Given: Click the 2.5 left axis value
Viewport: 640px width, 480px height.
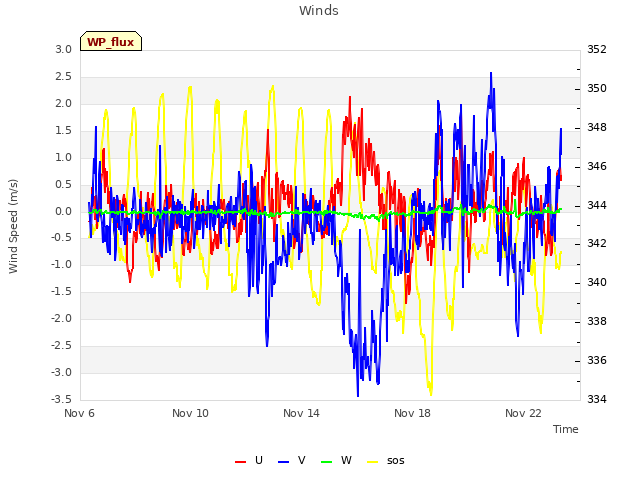Looking at the screenshot, I should [x=64, y=76].
